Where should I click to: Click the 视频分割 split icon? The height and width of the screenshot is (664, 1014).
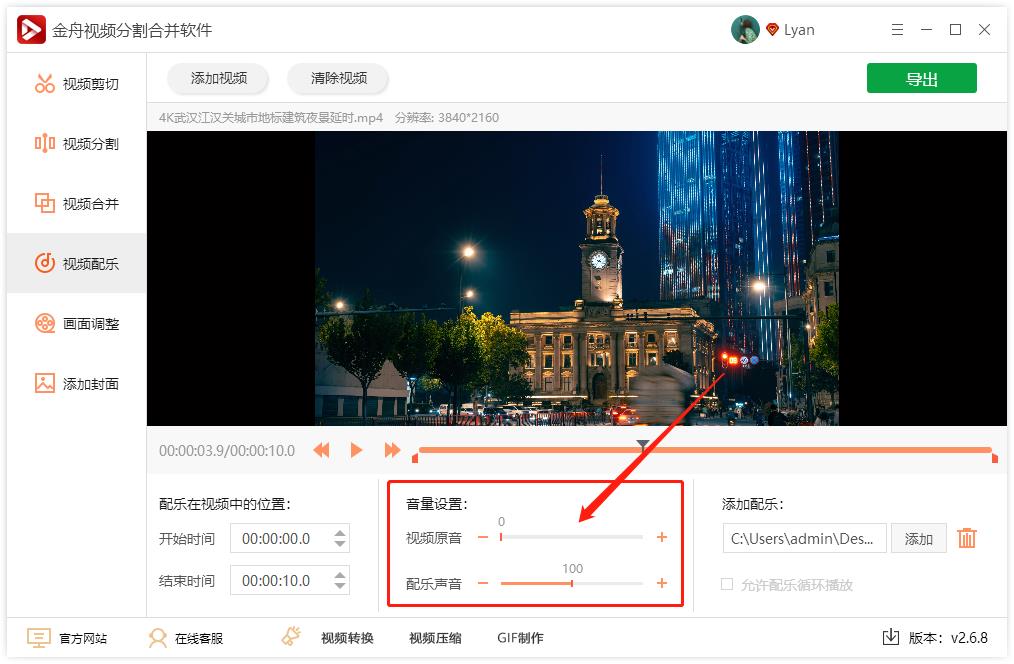[45, 143]
